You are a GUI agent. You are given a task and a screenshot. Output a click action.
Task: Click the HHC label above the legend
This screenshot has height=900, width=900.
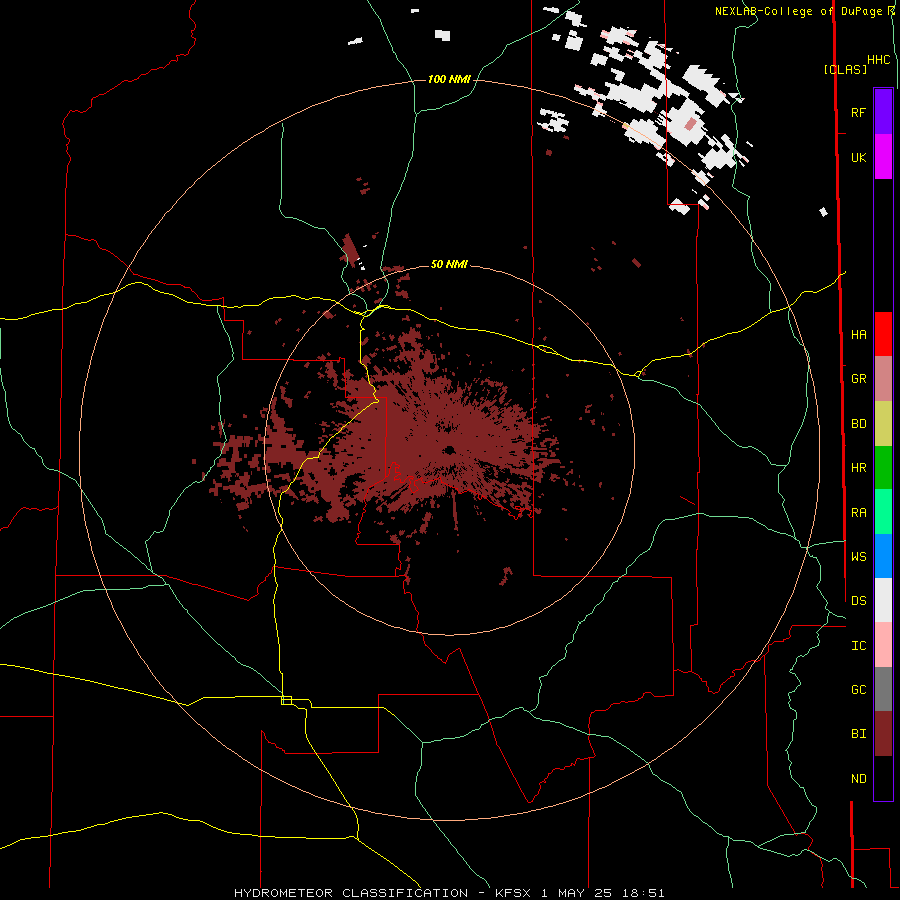(x=879, y=60)
